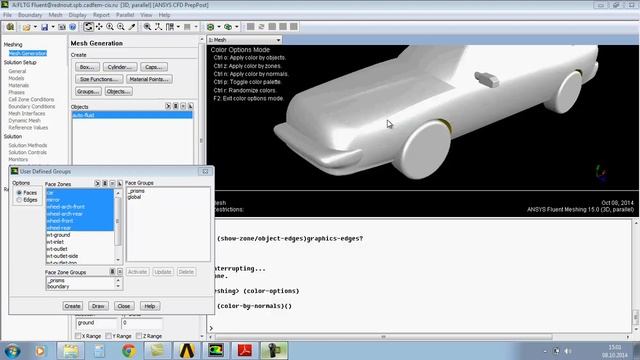Open the Parallel menu
This screenshot has height=360, width=640.
(125, 15)
